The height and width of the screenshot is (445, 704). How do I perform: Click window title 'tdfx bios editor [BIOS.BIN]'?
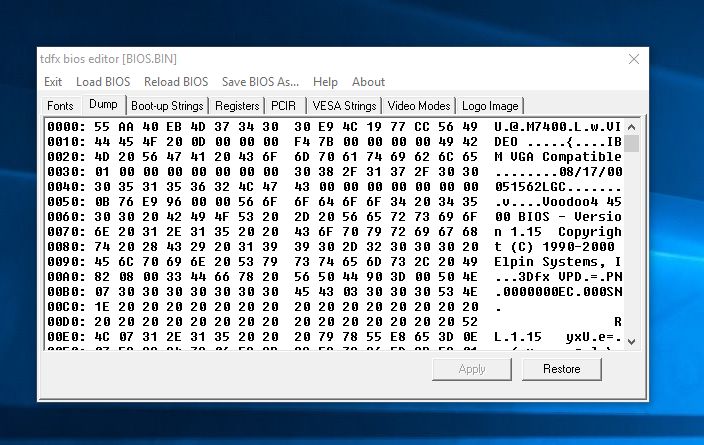[108, 59]
